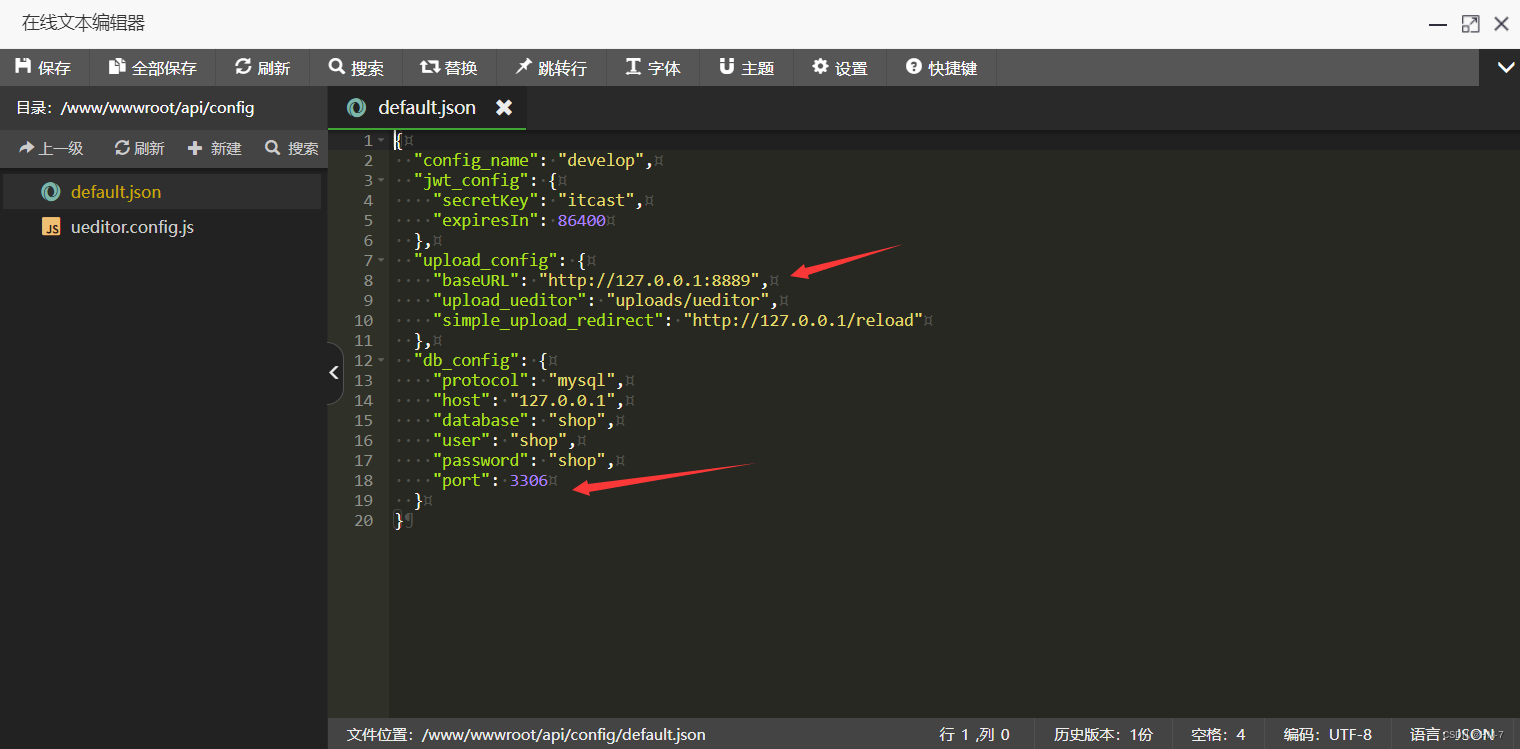The height and width of the screenshot is (749, 1520).
Task: Click line number 20 in the gutter
Action: (363, 520)
